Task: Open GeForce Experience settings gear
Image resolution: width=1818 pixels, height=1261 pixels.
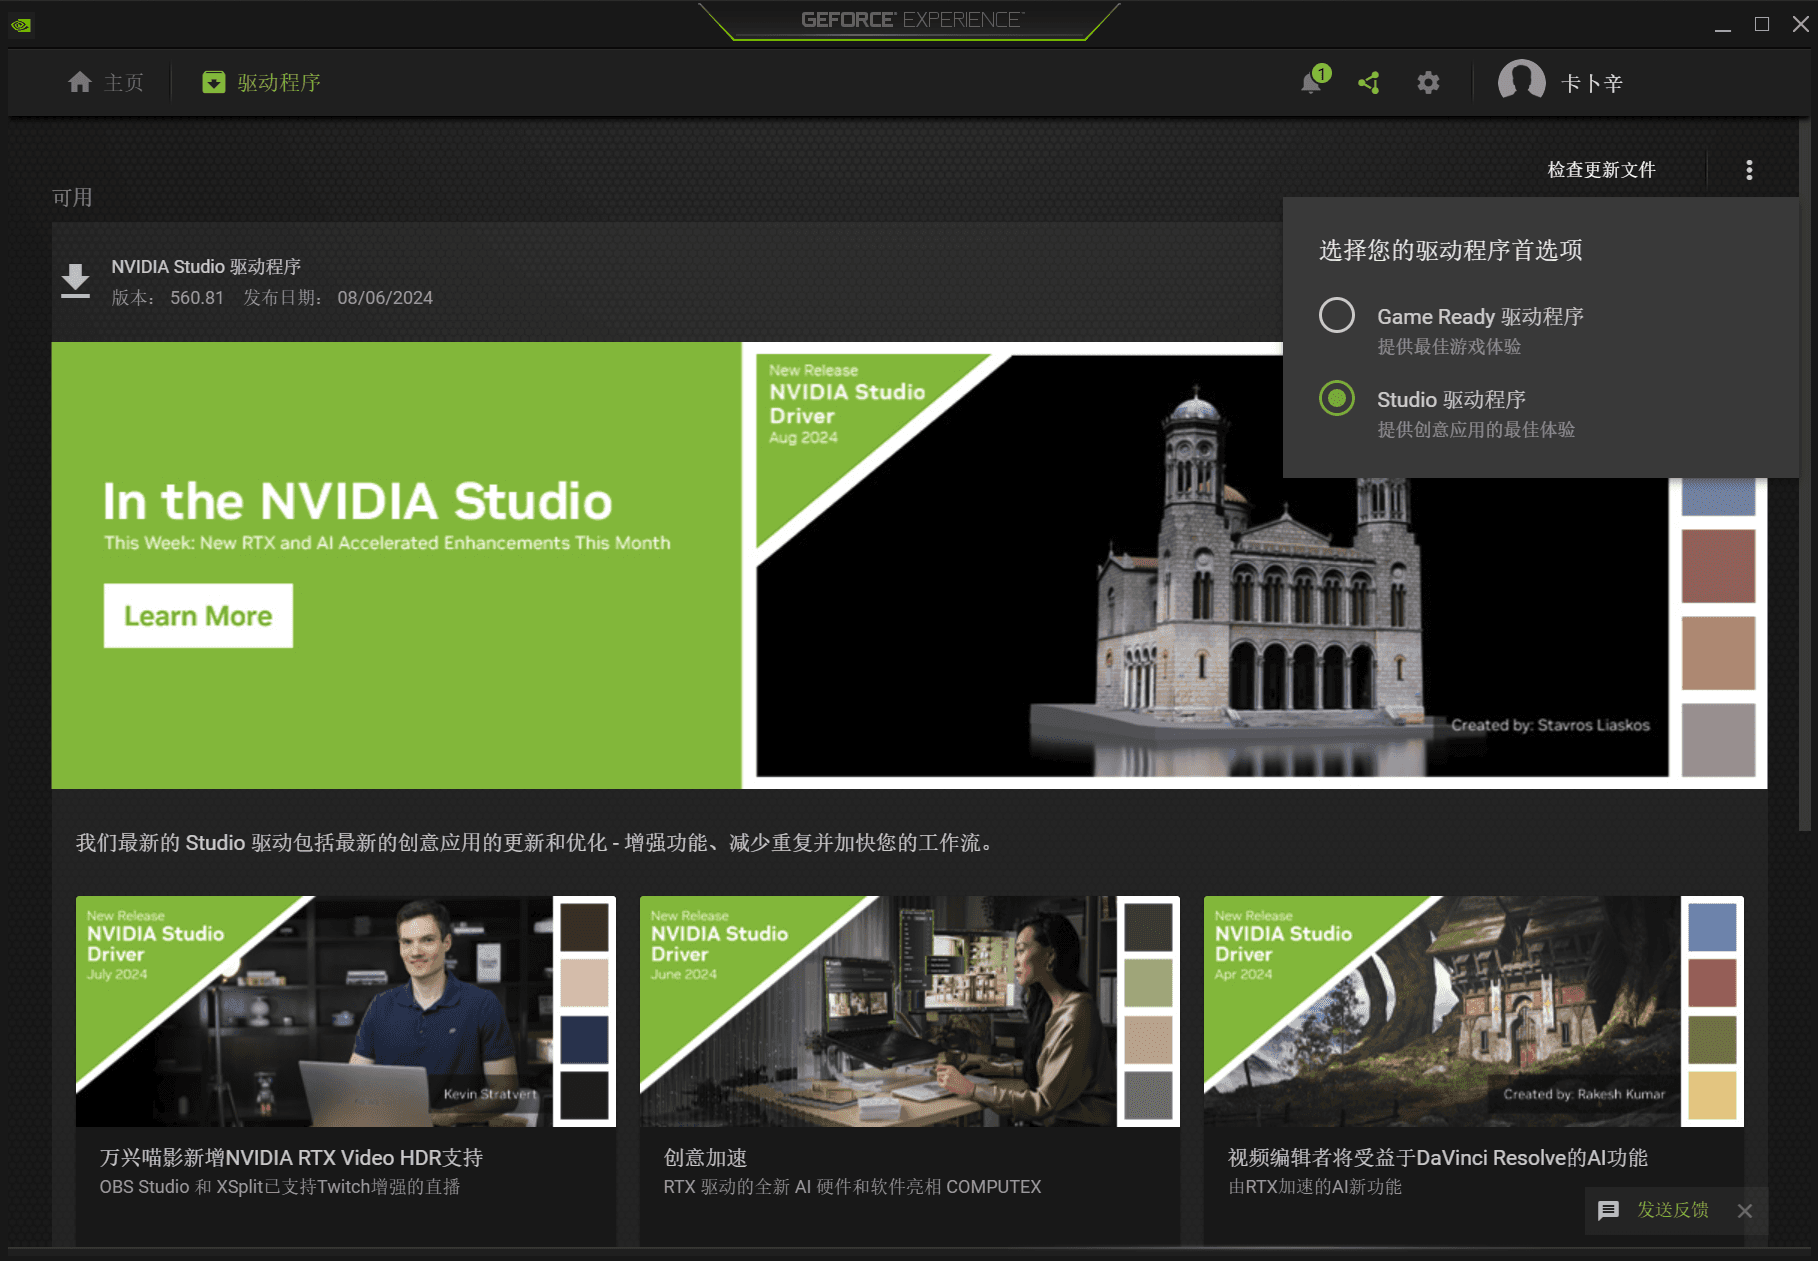Action: [1428, 82]
